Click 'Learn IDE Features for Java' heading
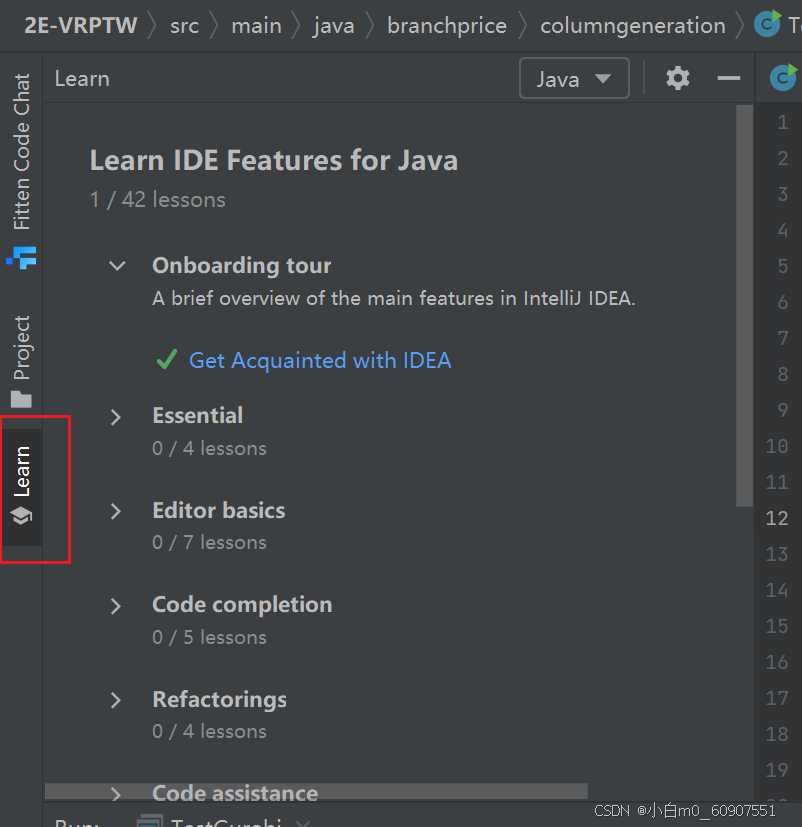The width and height of the screenshot is (802, 827). 274,160
